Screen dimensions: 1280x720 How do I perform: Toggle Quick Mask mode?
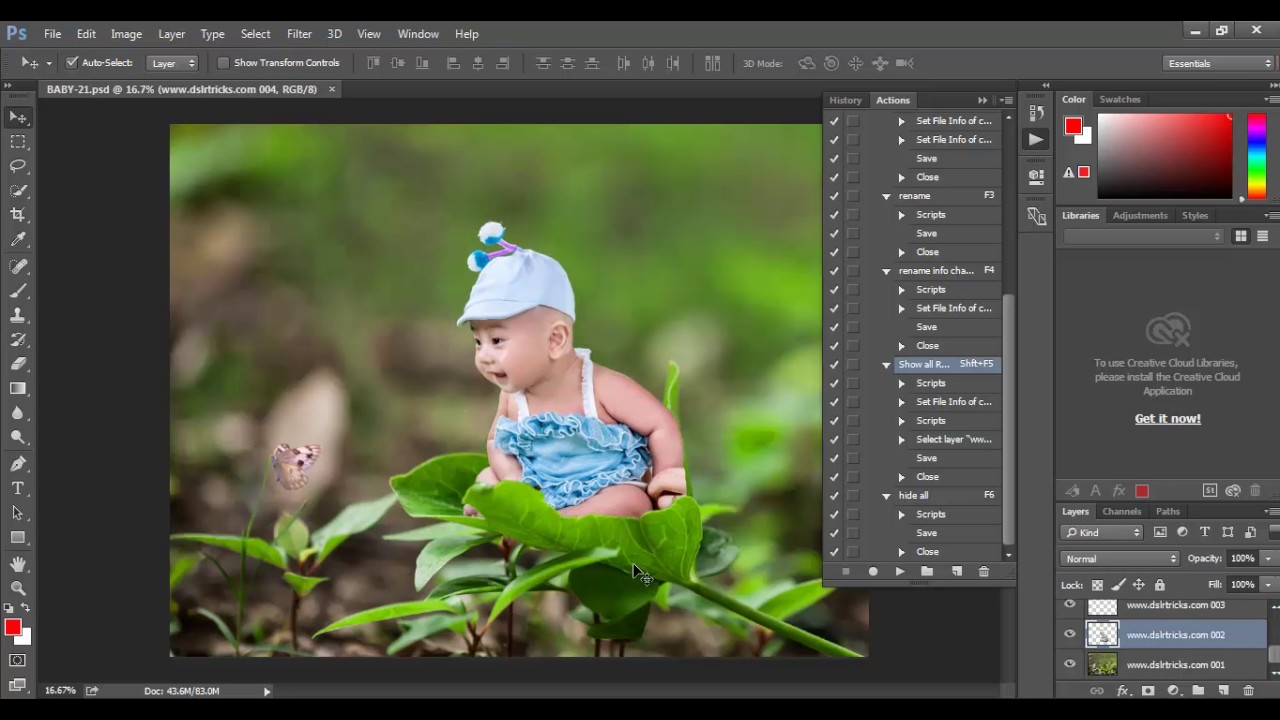tap(18, 661)
